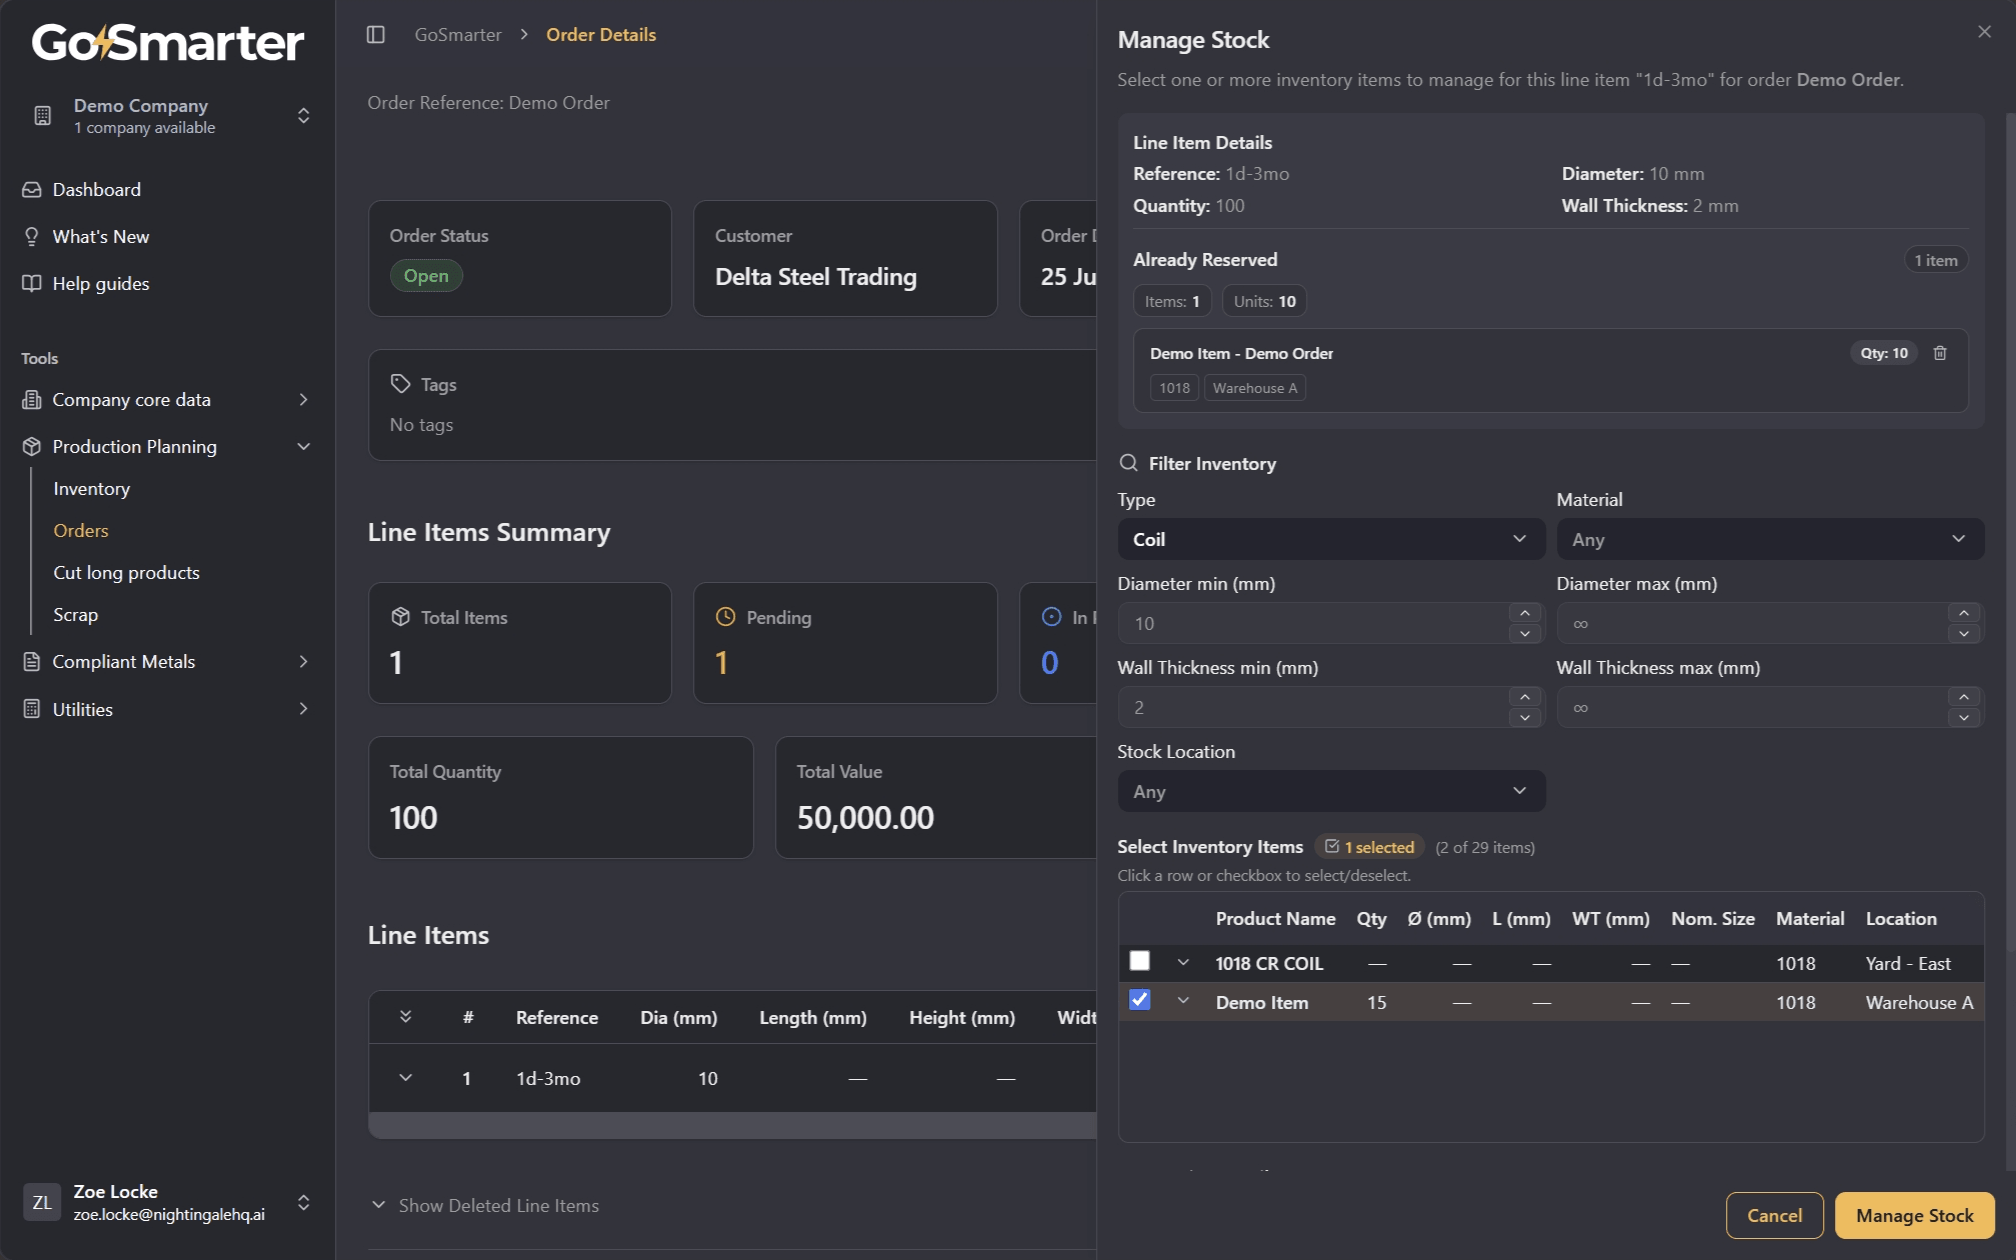Expand the Demo Item inventory row
This screenshot has height=1260, width=2016.
(1183, 1001)
